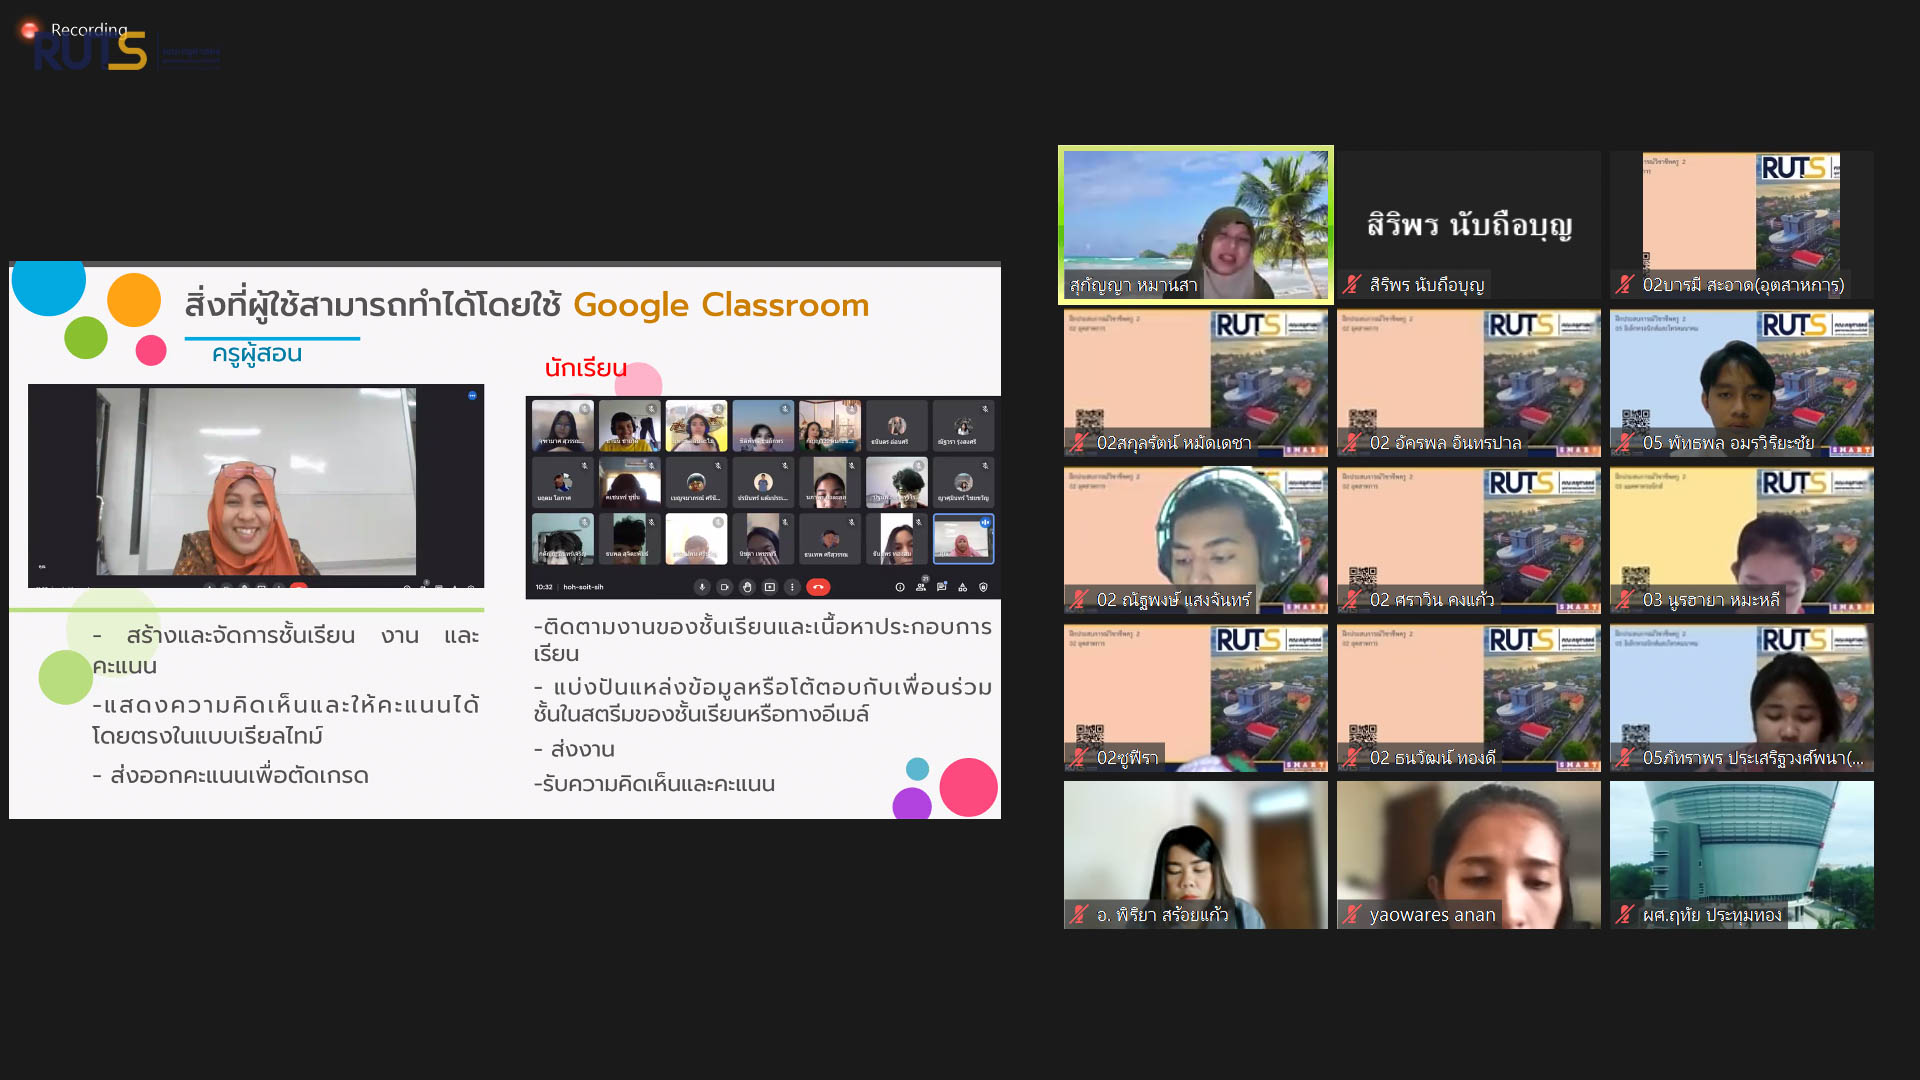Image resolution: width=1920 pixels, height=1080 pixels.
Task: Click muted mic icon beside 05ภัทราพร ประเสริฐวงศ์พนา
Action: (1625, 758)
